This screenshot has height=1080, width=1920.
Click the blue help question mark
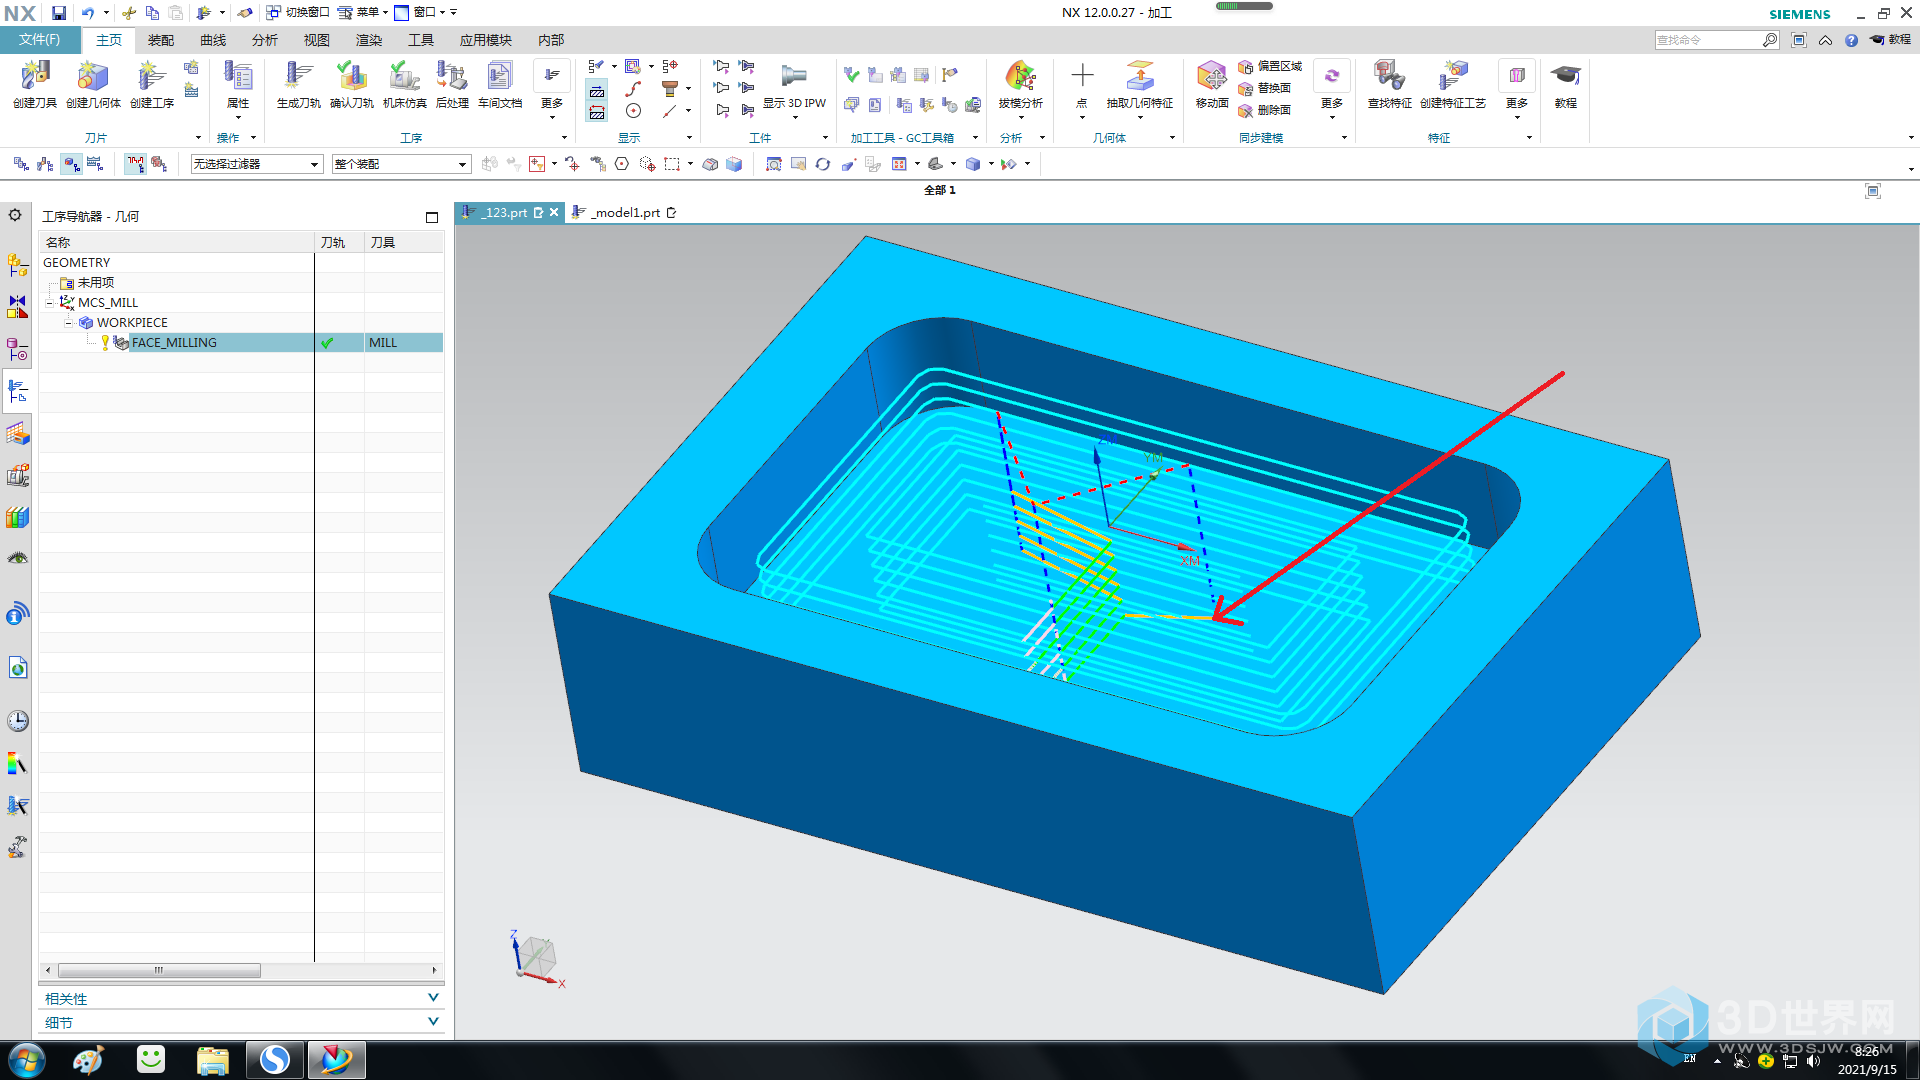pyautogui.click(x=1851, y=40)
